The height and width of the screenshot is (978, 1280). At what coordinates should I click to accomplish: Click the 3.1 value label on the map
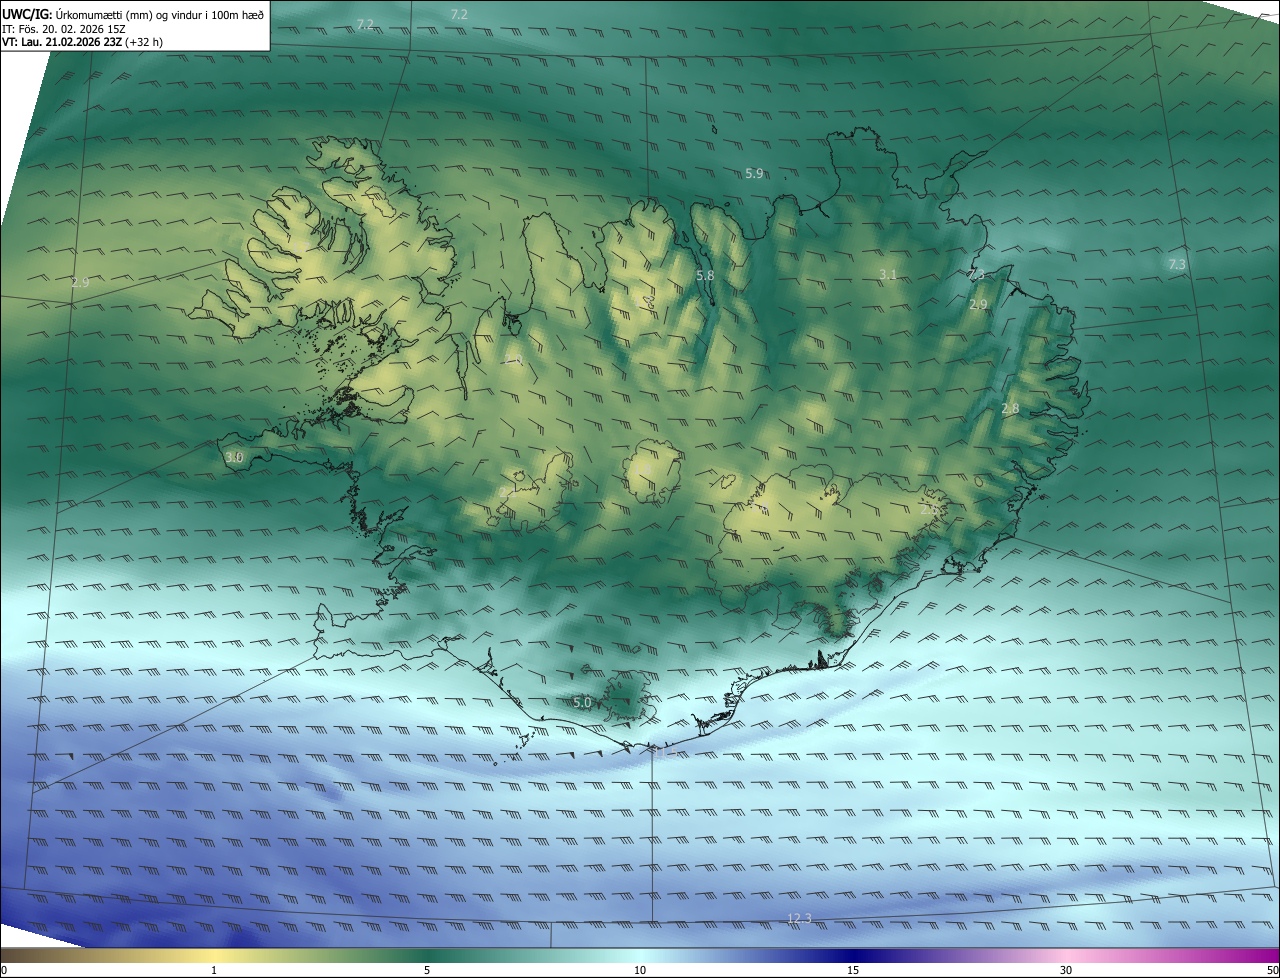888,274
